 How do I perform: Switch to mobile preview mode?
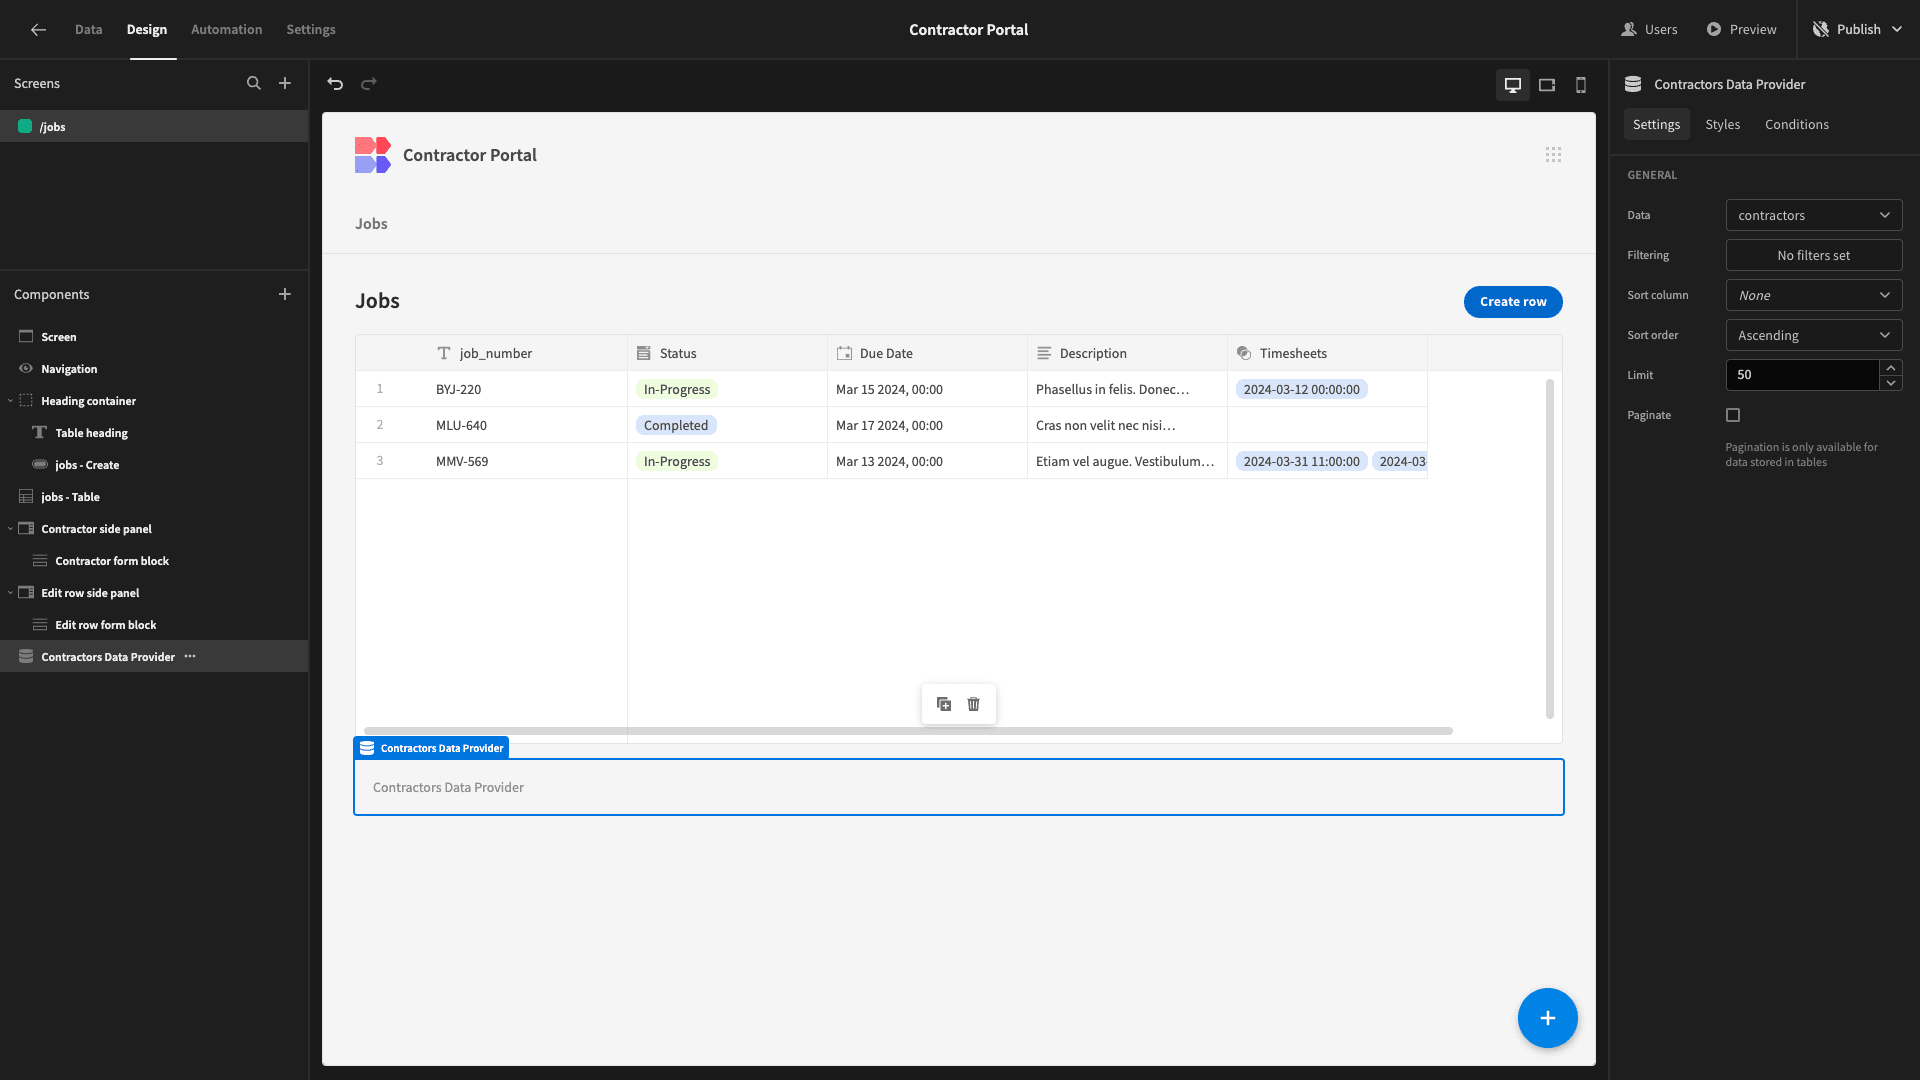(x=1581, y=85)
